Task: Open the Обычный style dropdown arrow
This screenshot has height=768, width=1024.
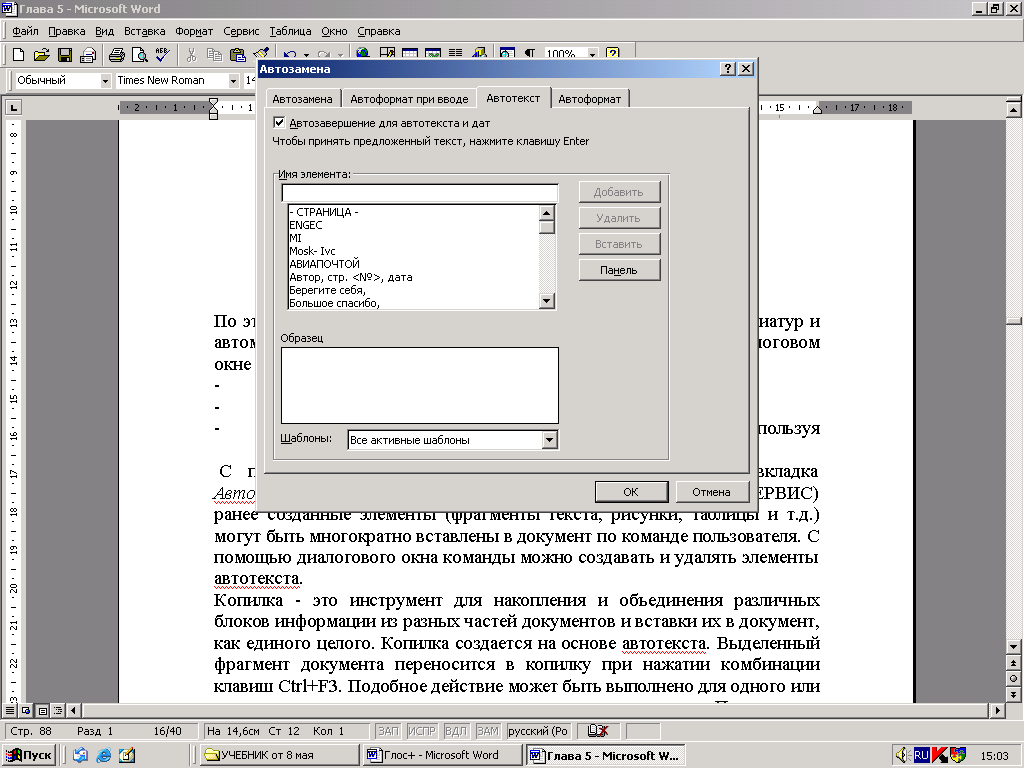Action: pos(105,80)
